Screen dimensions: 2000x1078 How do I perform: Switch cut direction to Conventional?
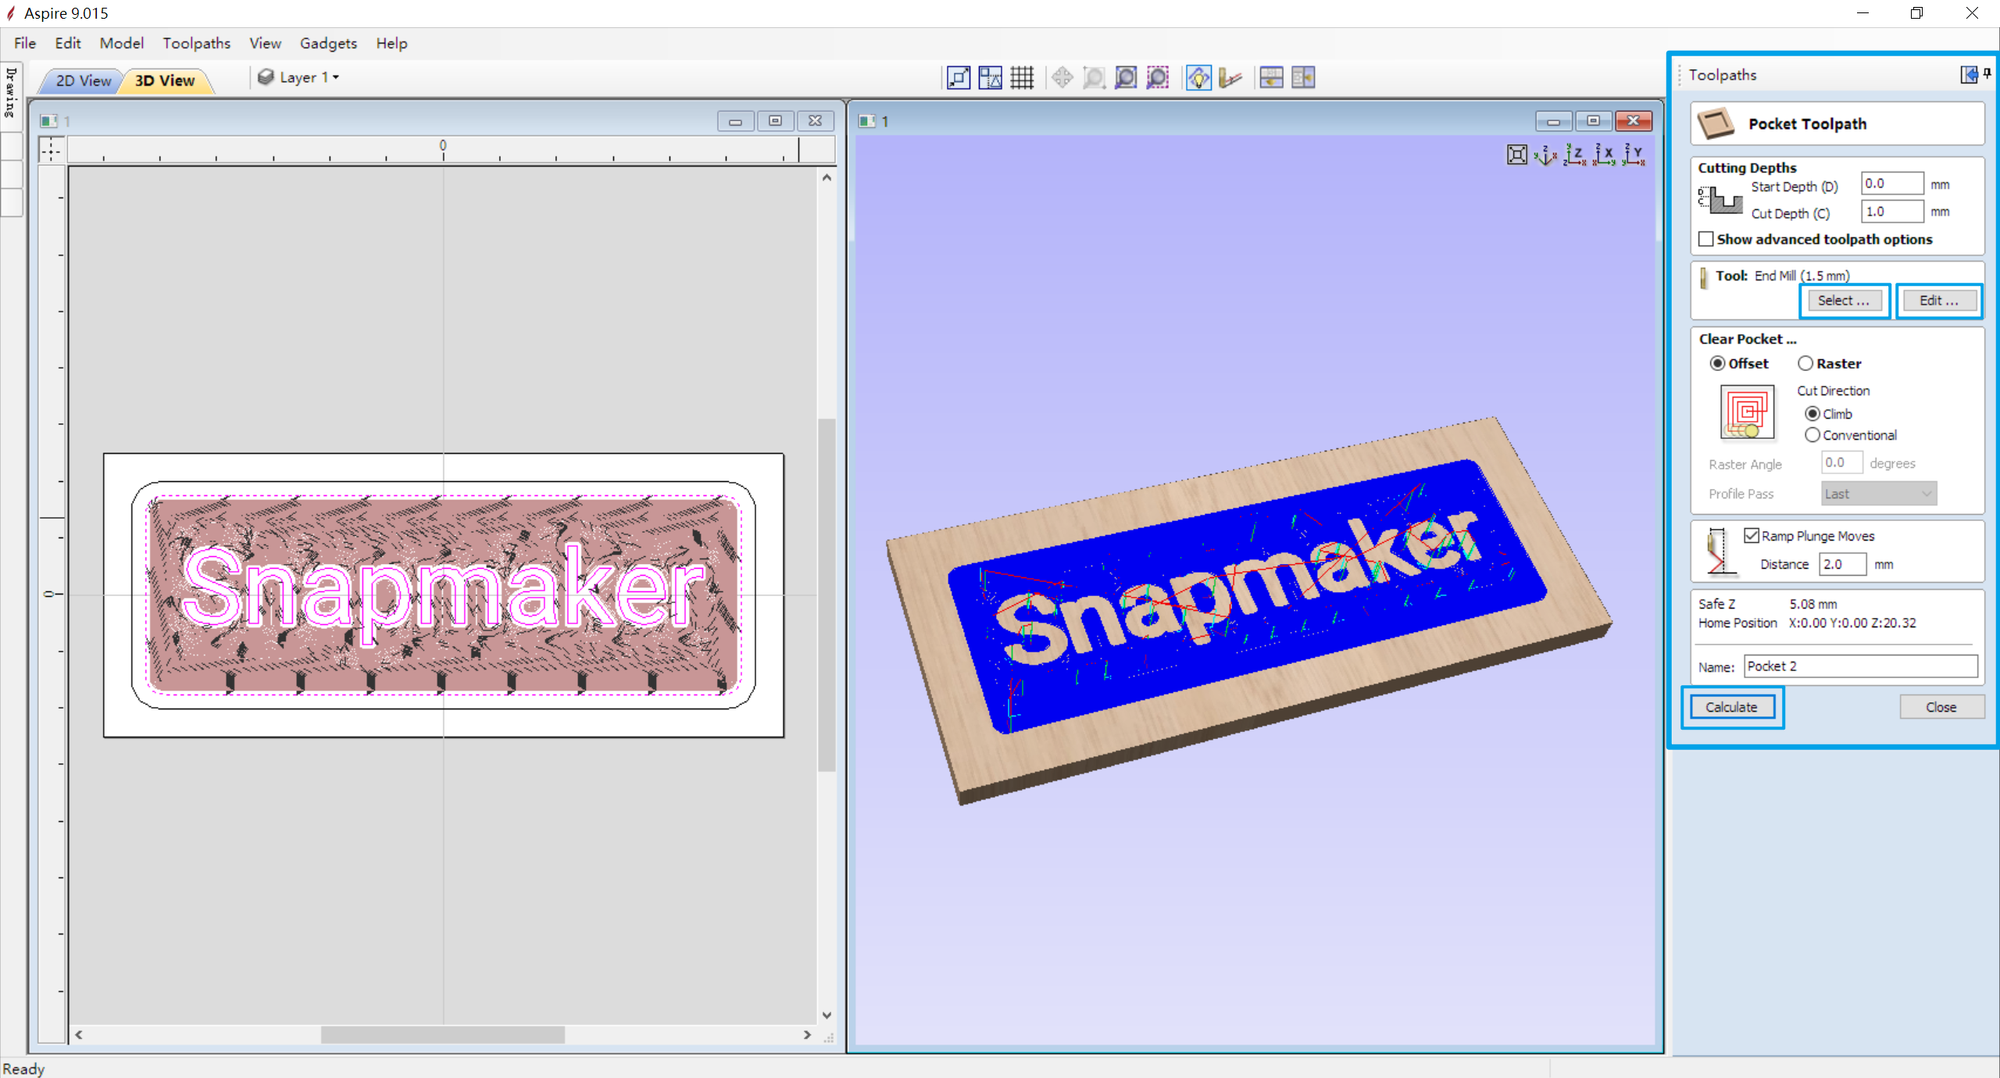[1813, 435]
